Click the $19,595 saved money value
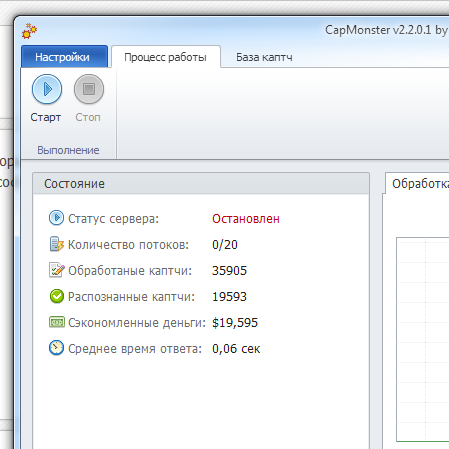 pyautogui.click(x=235, y=323)
